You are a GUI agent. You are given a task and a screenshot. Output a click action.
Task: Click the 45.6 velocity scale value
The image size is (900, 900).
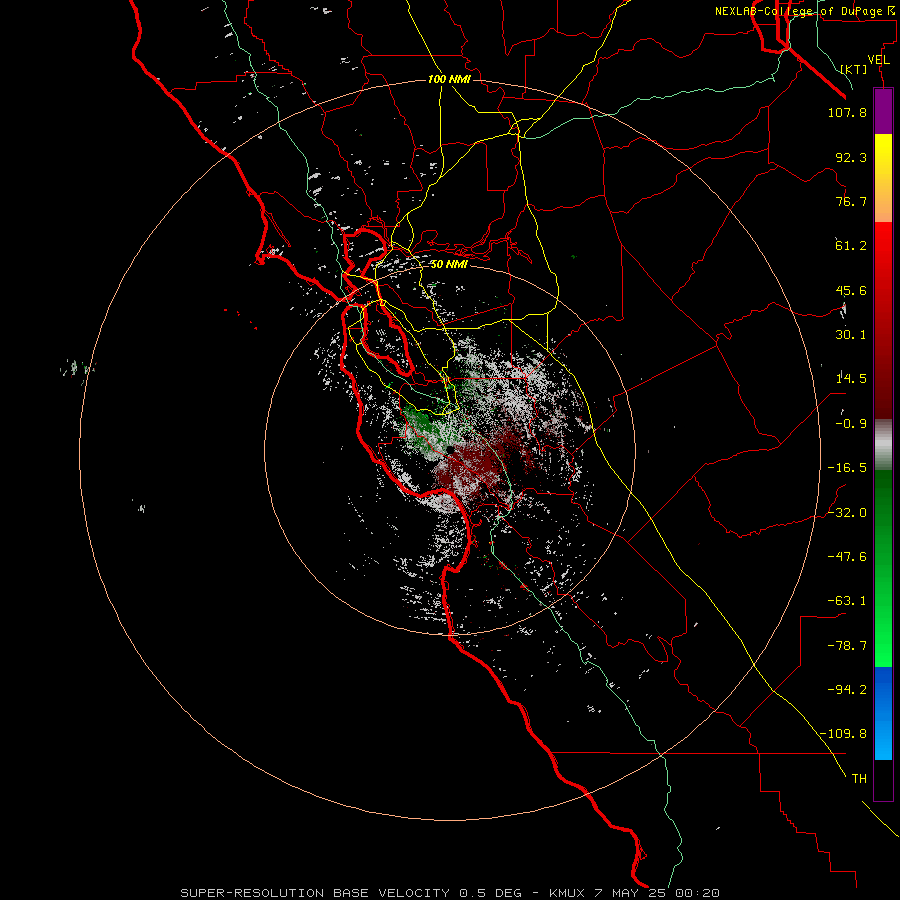[851, 290]
